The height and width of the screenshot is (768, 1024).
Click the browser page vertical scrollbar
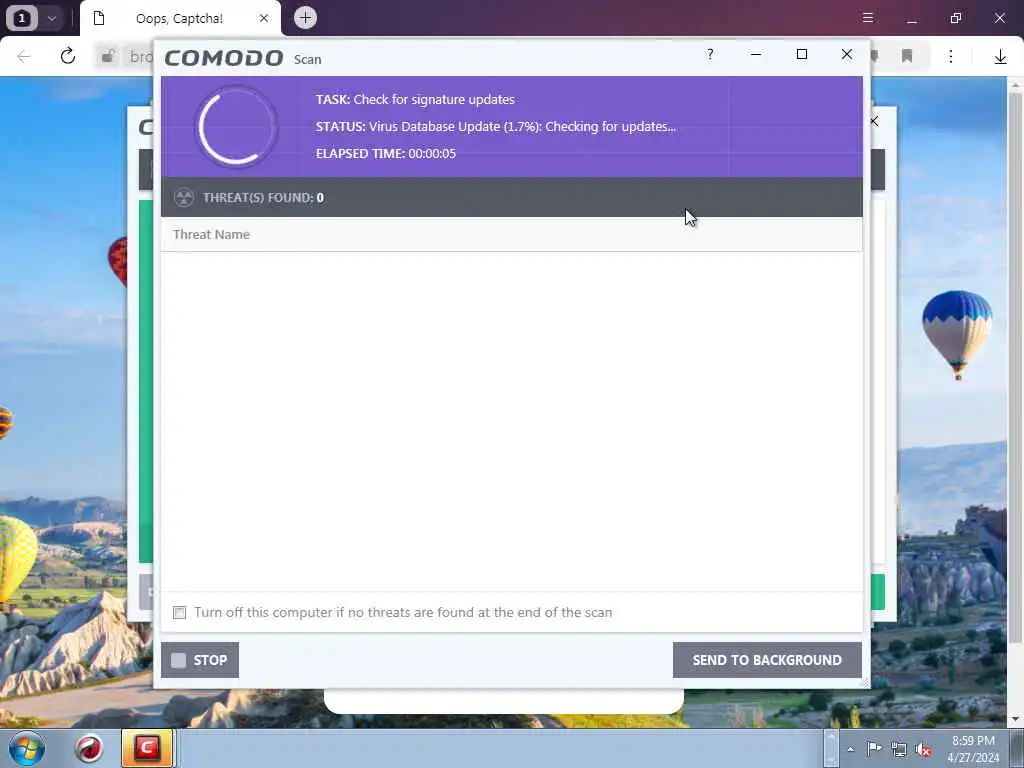[x=1015, y=366]
